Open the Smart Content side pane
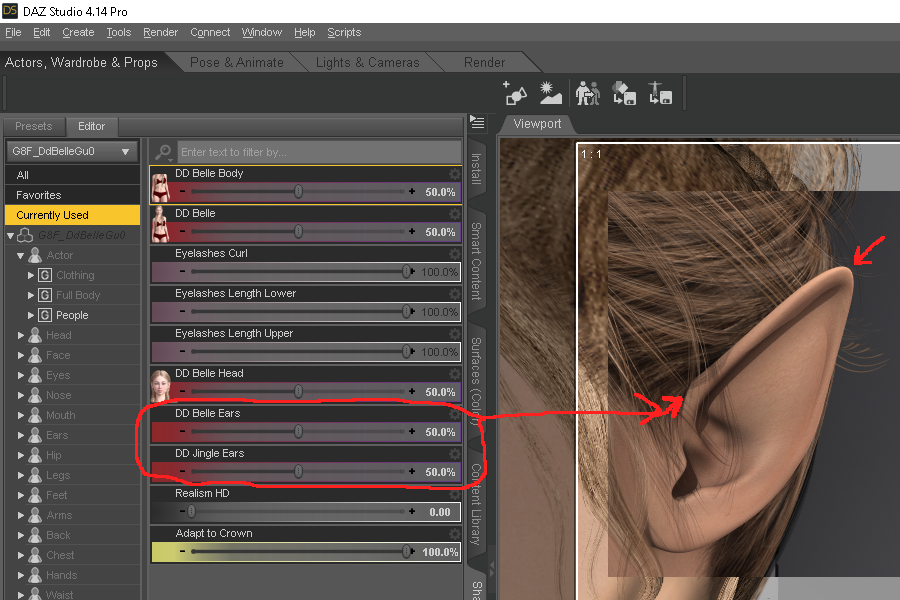 tap(476, 261)
